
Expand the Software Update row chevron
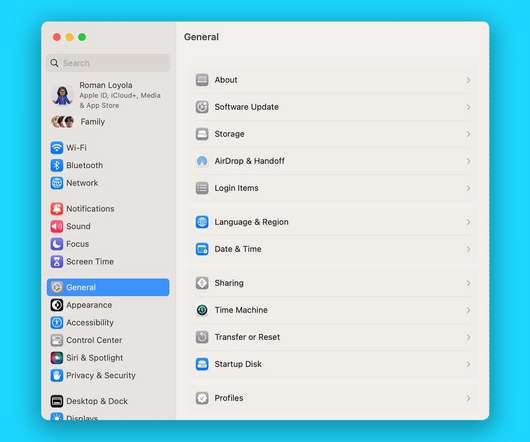(x=468, y=107)
